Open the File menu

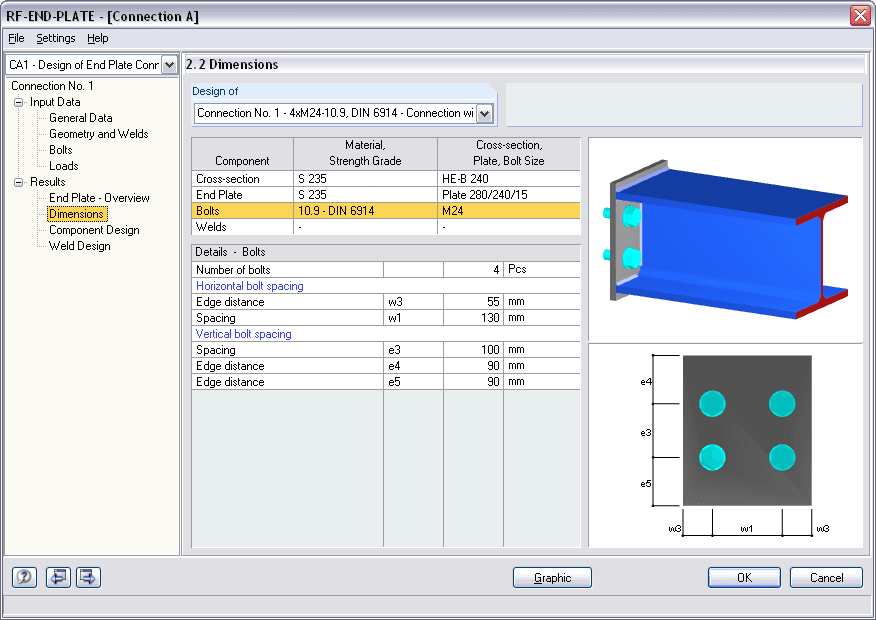16,38
